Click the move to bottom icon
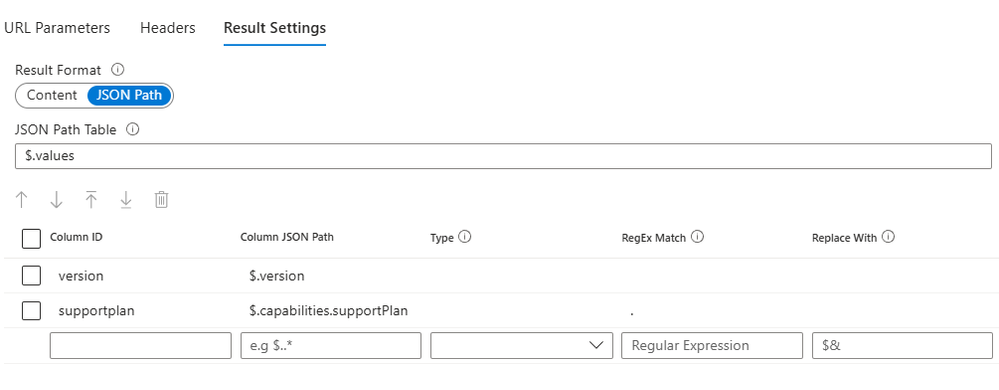 tap(126, 200)
